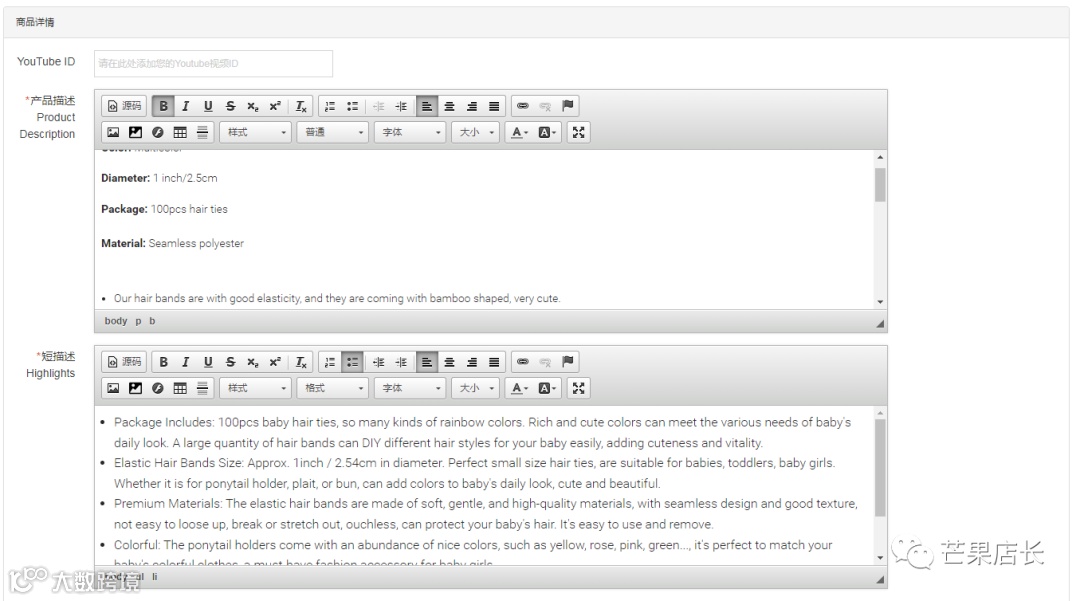
Task: Click Highlights editor scrollbar down arrow
Action: (880, 558)
